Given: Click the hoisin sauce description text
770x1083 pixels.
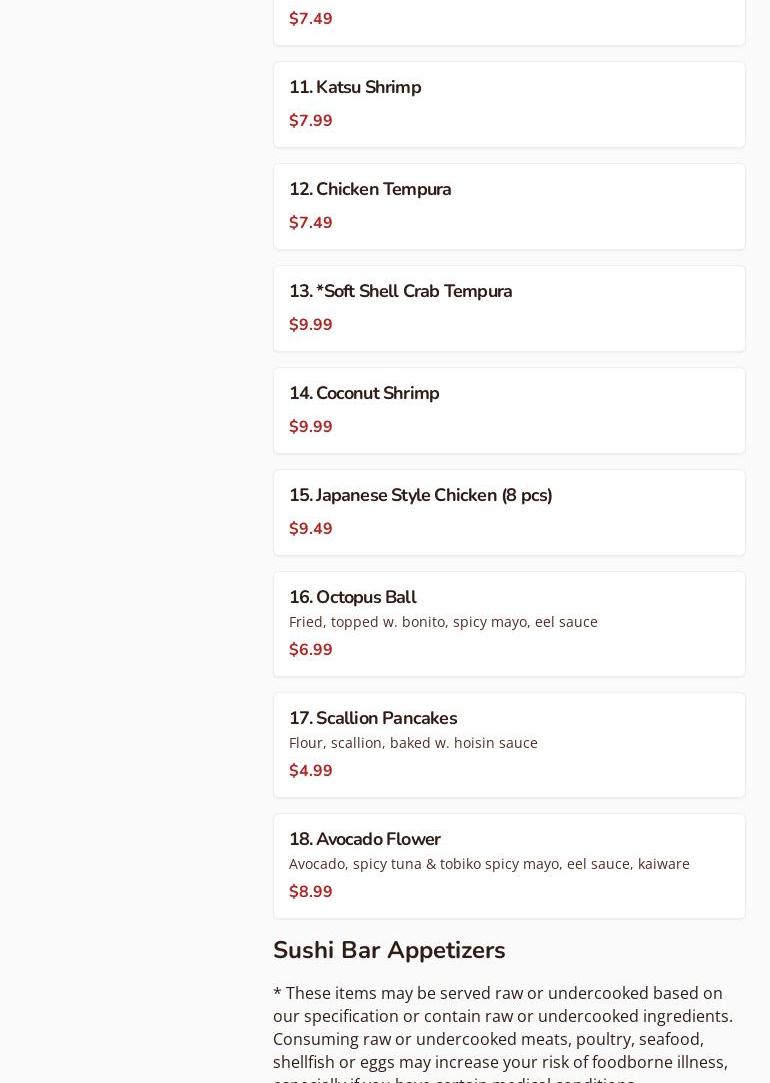Looking at the screenshot, I should tap(413, 743).
